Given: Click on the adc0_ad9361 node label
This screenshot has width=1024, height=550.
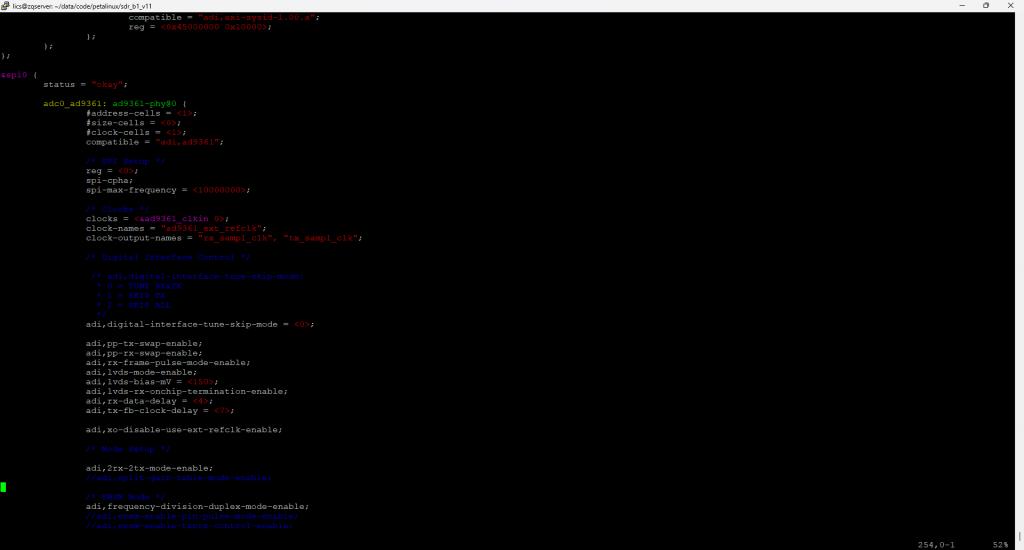Looking at the screenshot, I should (x=75, y=103).
